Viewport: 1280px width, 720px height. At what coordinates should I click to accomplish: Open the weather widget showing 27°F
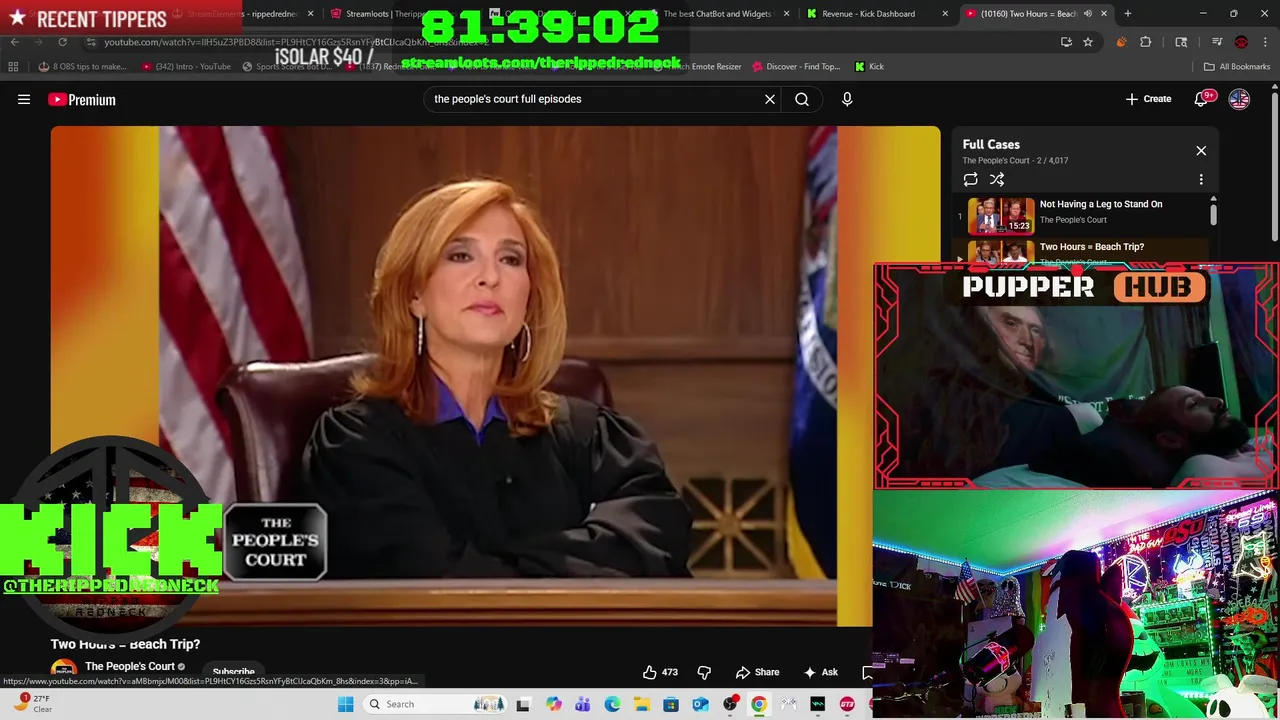[x=32, y=704]
